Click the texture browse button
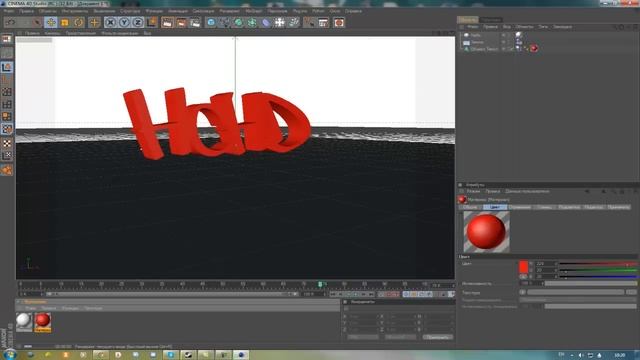This screenshot has height=360, width=640. click(631, 292)
